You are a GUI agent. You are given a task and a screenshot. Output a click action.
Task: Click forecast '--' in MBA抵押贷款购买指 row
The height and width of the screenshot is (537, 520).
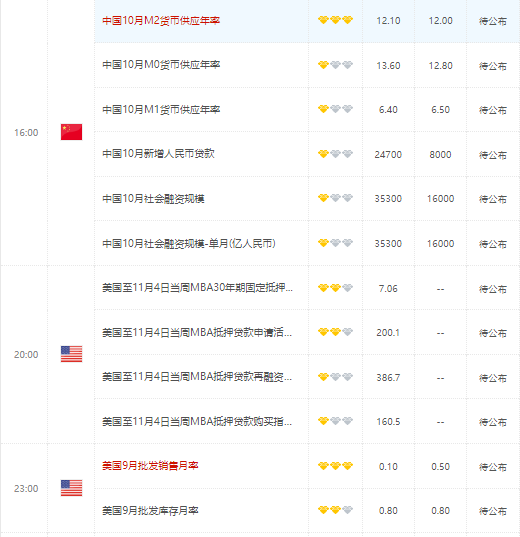[441, 422]
